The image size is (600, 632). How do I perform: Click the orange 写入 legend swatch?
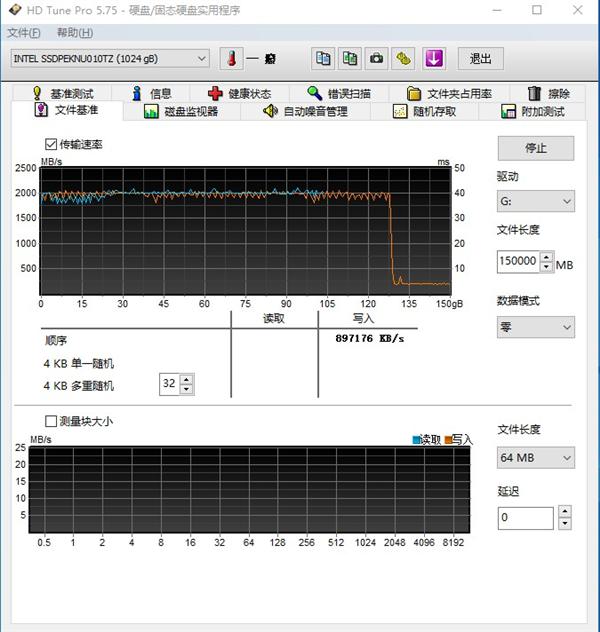[x=448, y=440]
